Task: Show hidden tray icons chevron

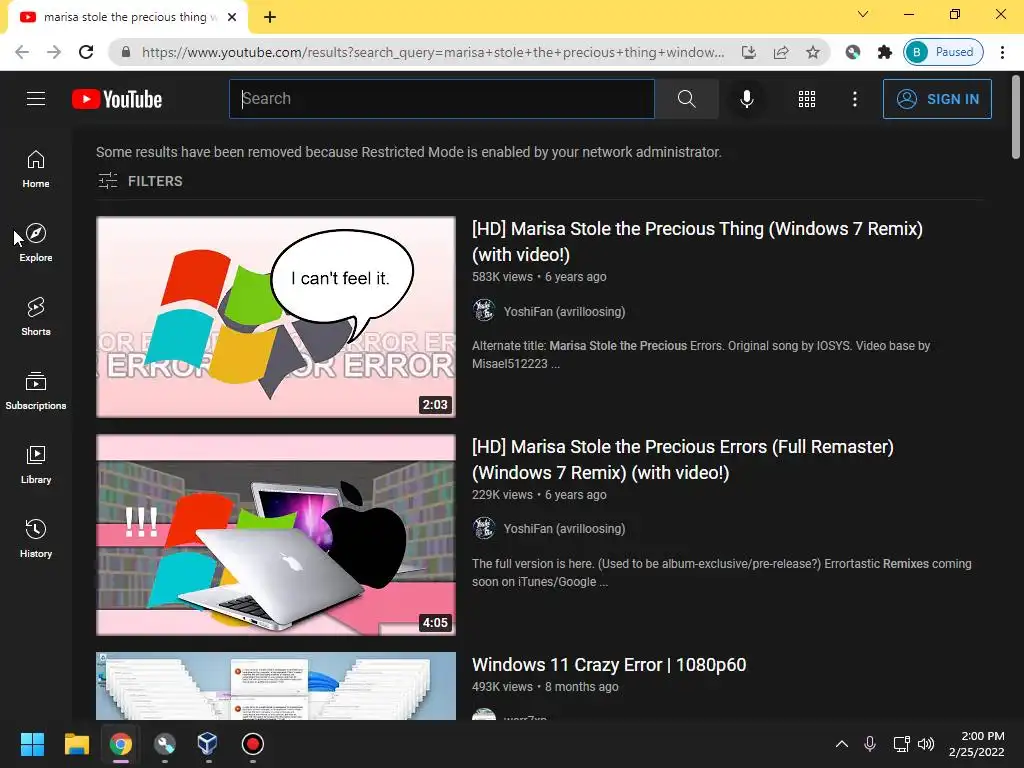Action: (x=842, y=744)
